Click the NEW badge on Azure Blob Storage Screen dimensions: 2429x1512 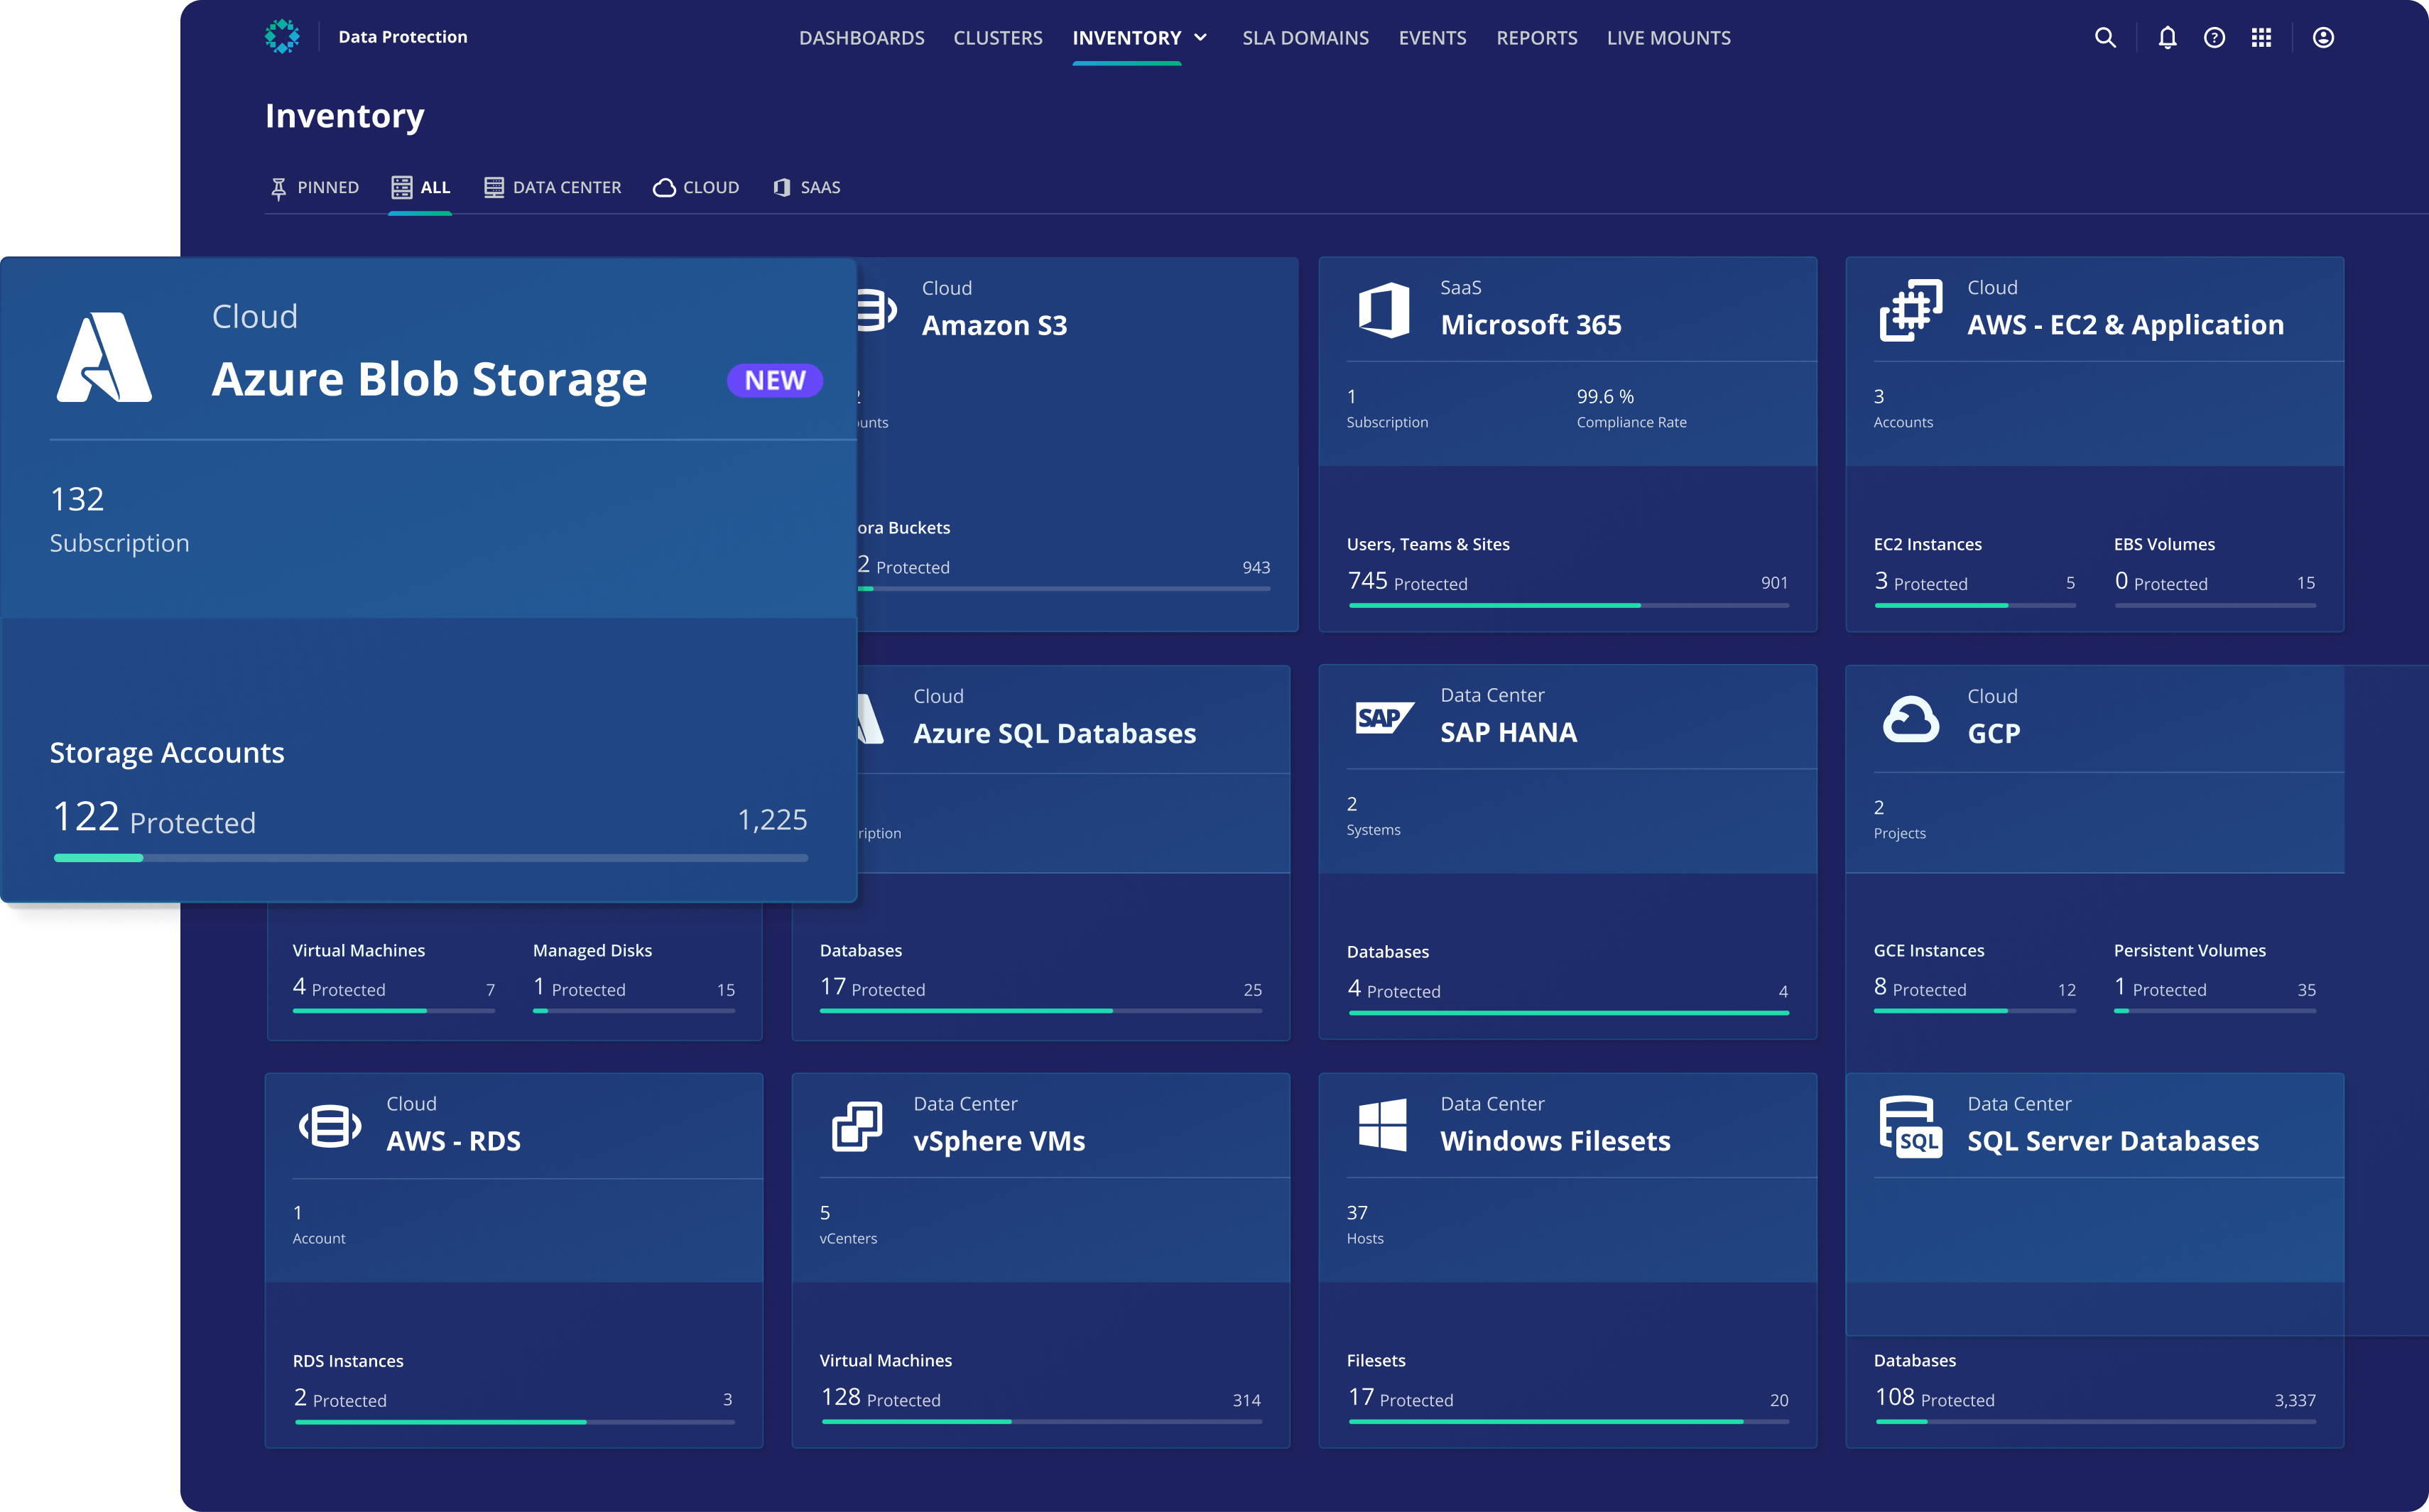pyautogui.click(x=774, y=380)
